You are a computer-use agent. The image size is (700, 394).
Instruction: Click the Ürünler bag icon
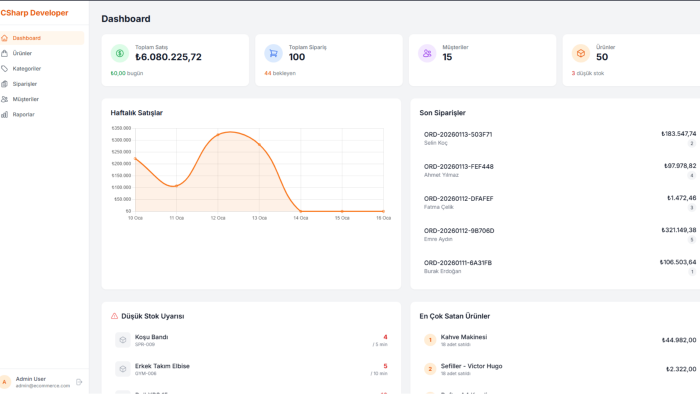(x=4, y=53)
